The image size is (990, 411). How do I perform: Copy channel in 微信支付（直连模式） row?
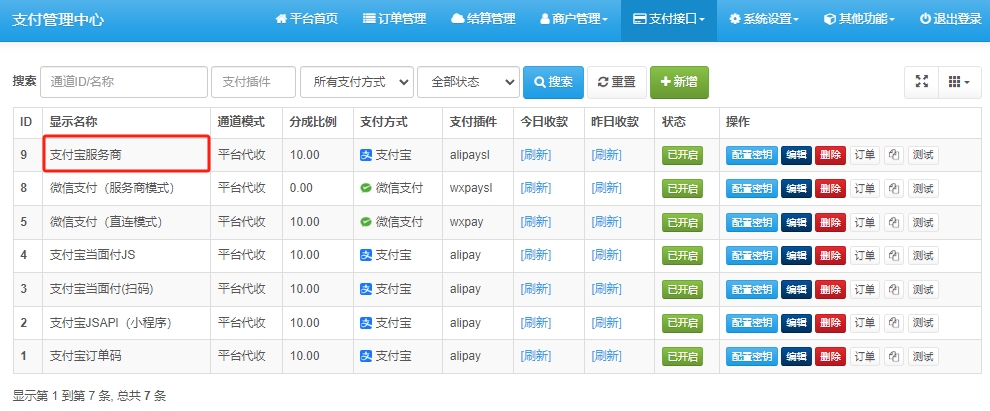point(893,222)
